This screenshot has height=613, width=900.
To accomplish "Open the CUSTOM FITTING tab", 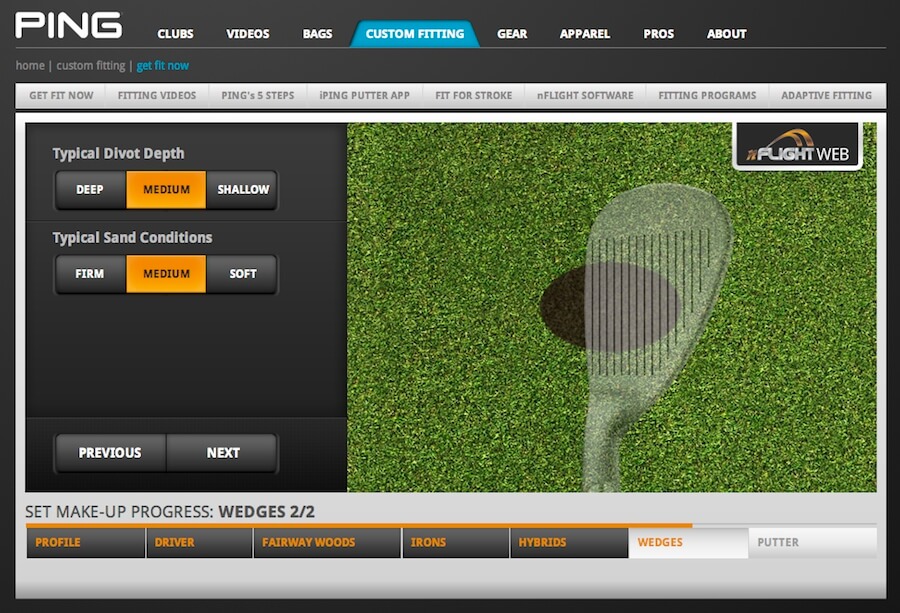I will point(416,33).
